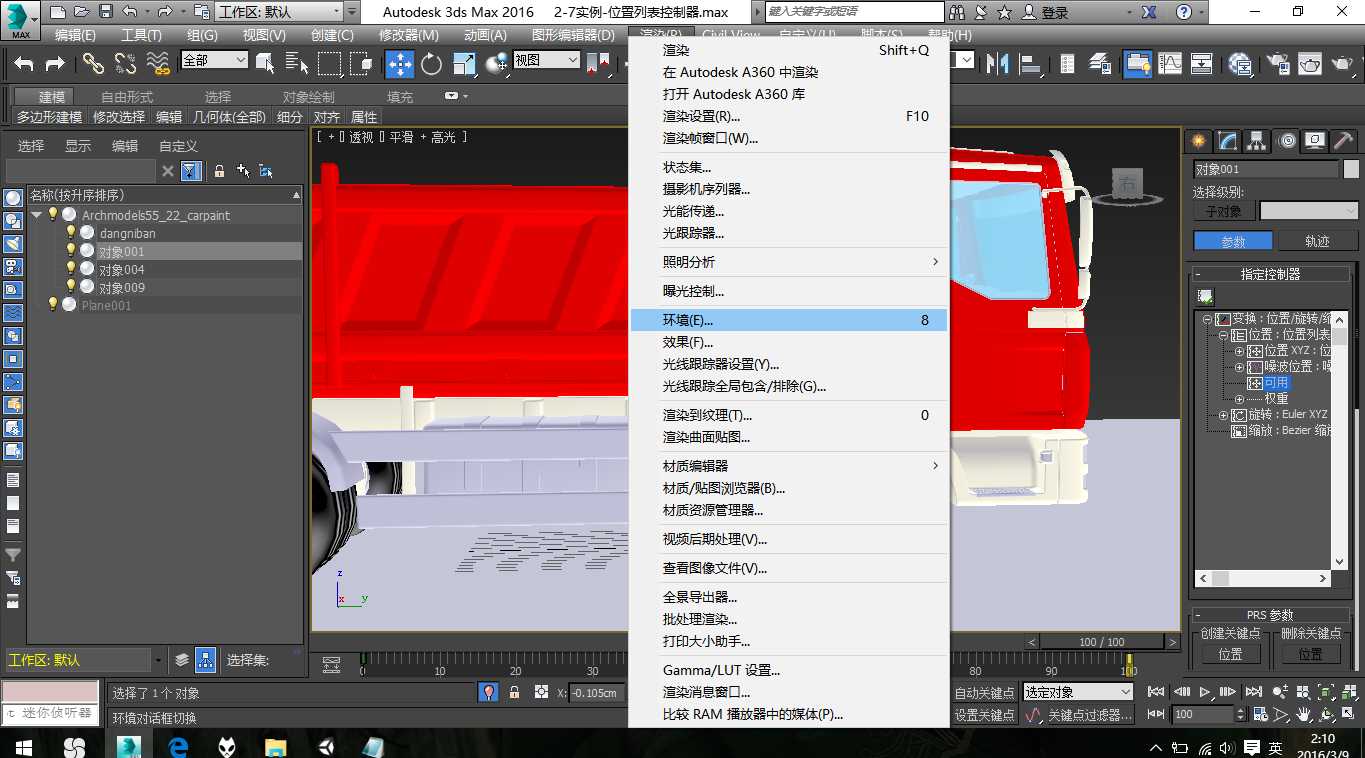Open the Schematic View icon

pos(1202,64)
